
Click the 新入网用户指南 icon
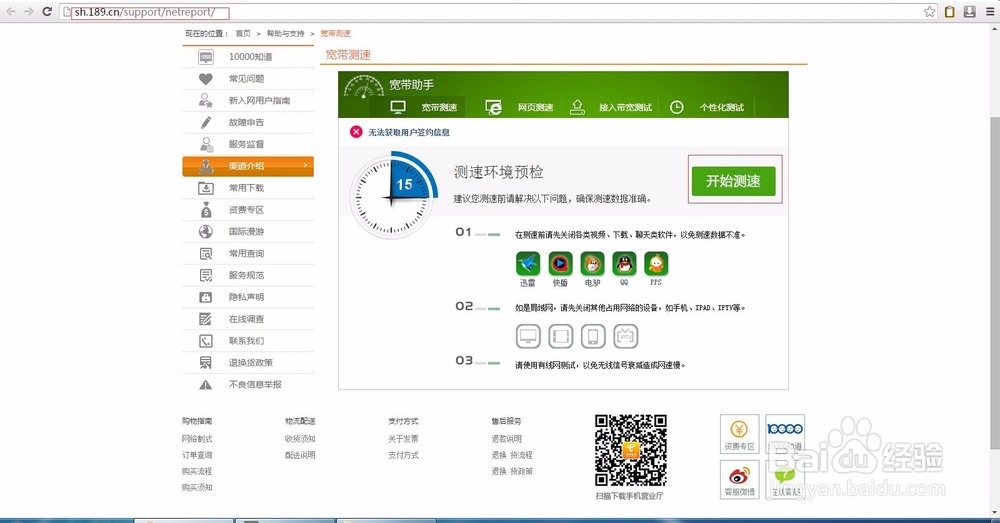click(x=205, y=100)
